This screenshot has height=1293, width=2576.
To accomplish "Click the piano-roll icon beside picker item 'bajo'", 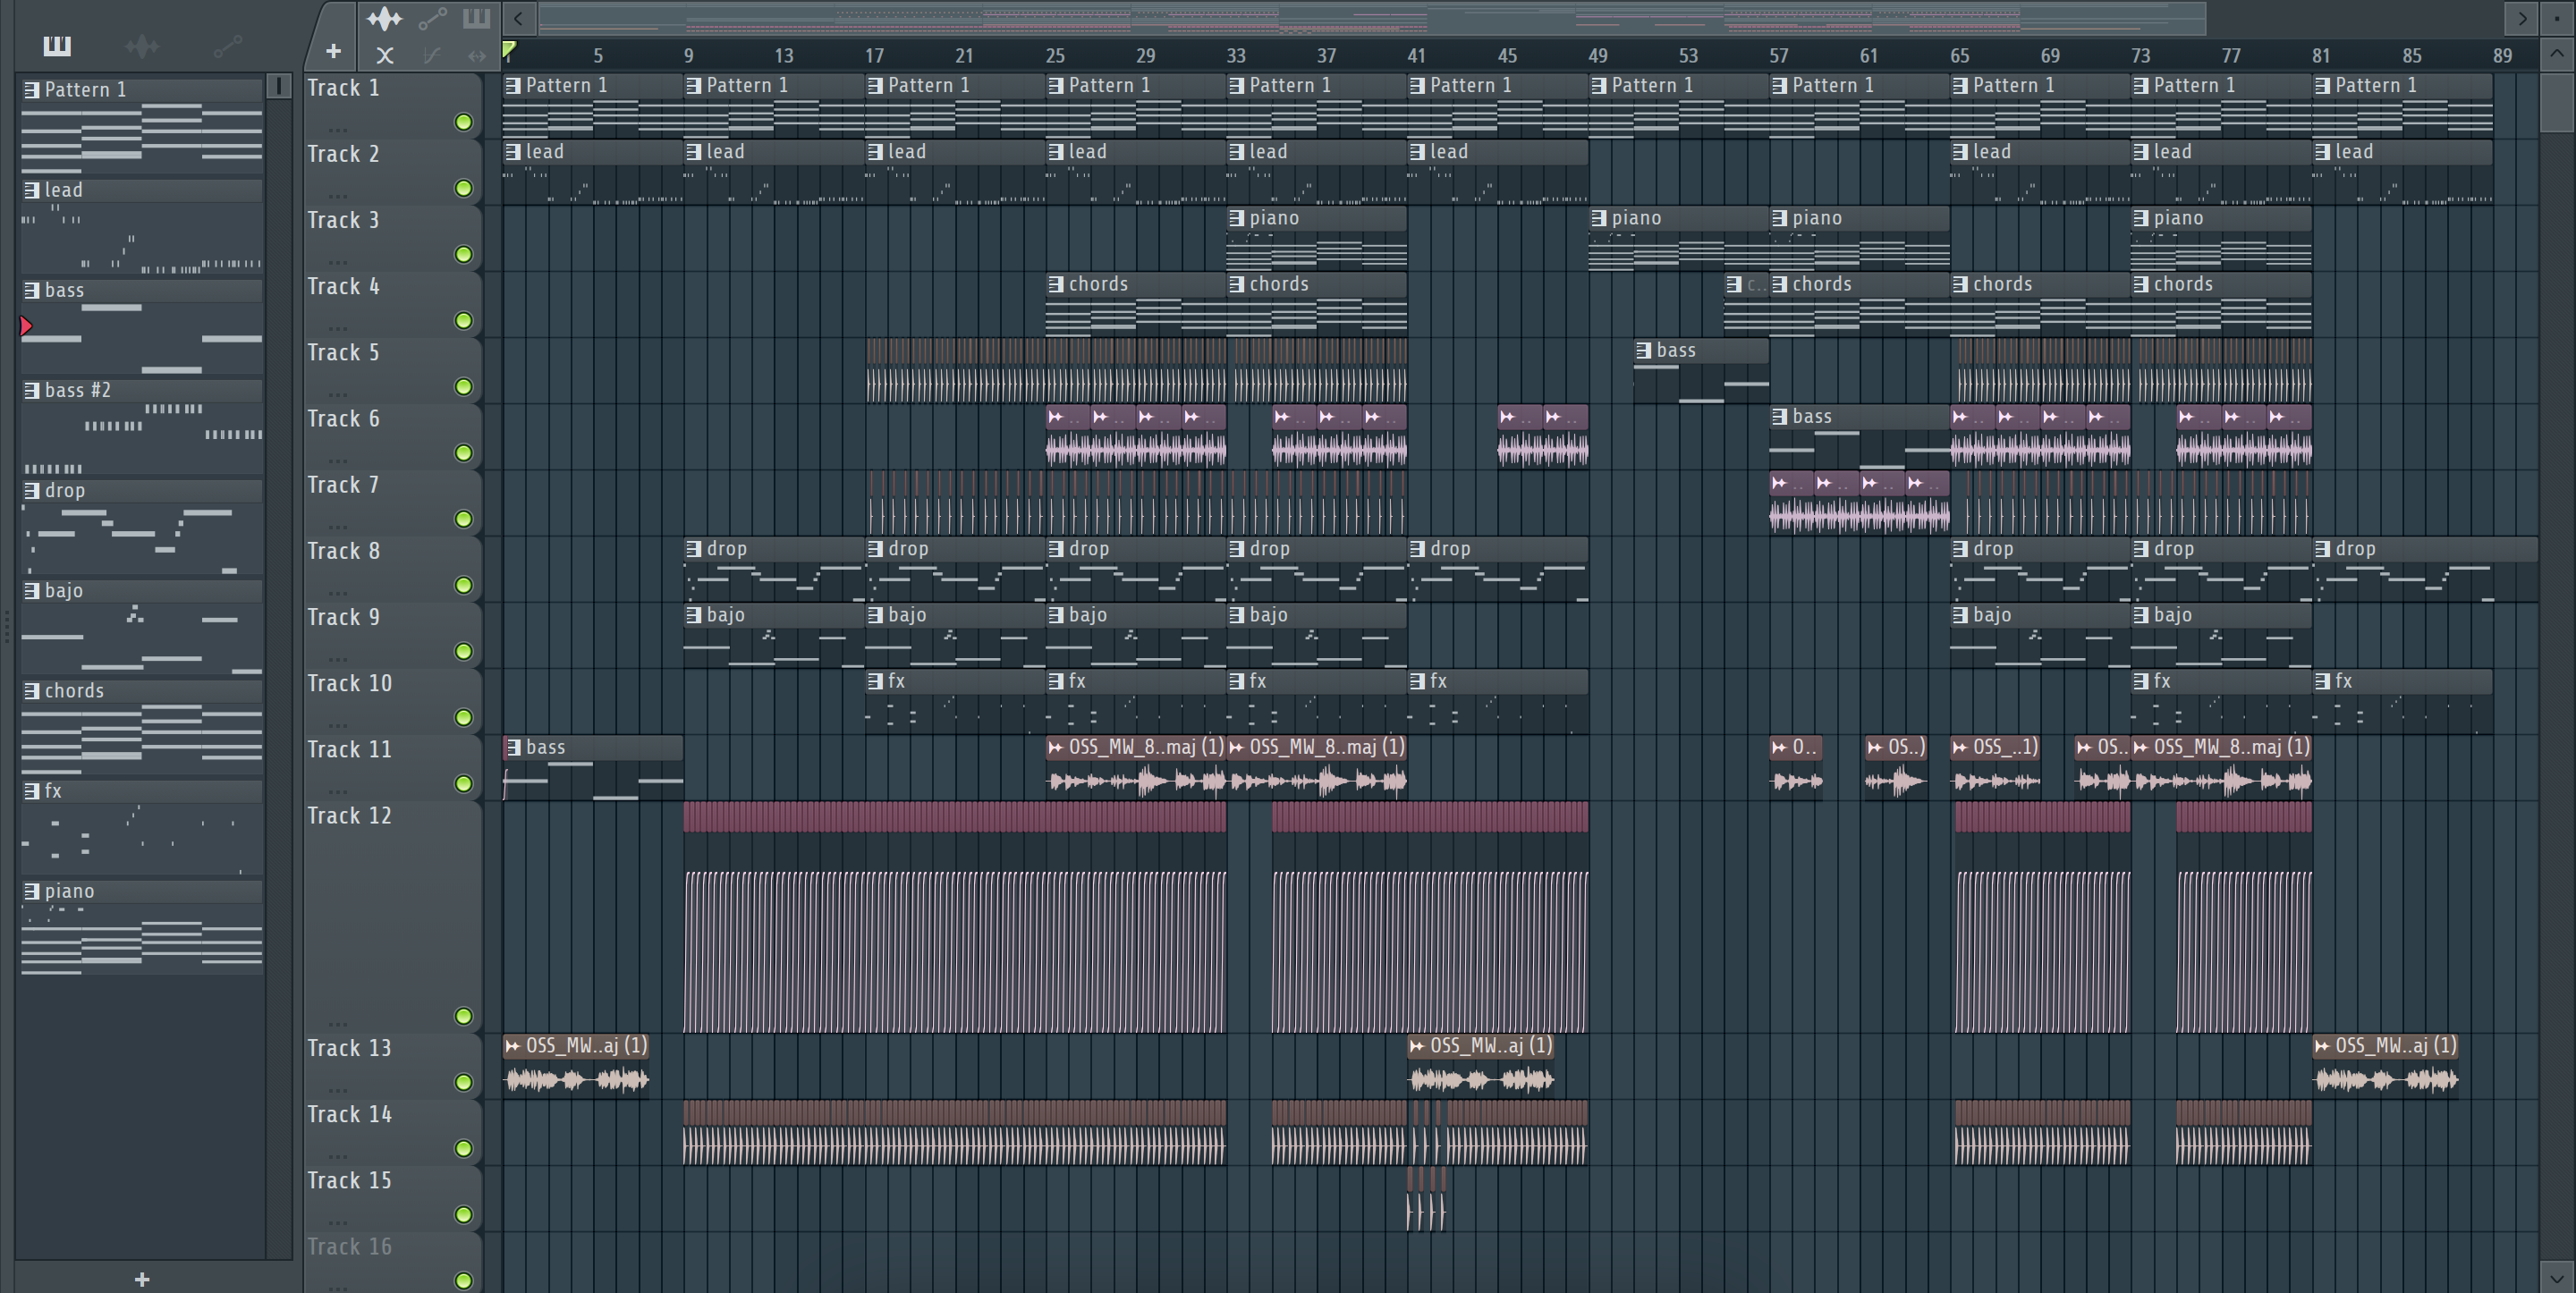I will tap(32, 591).
